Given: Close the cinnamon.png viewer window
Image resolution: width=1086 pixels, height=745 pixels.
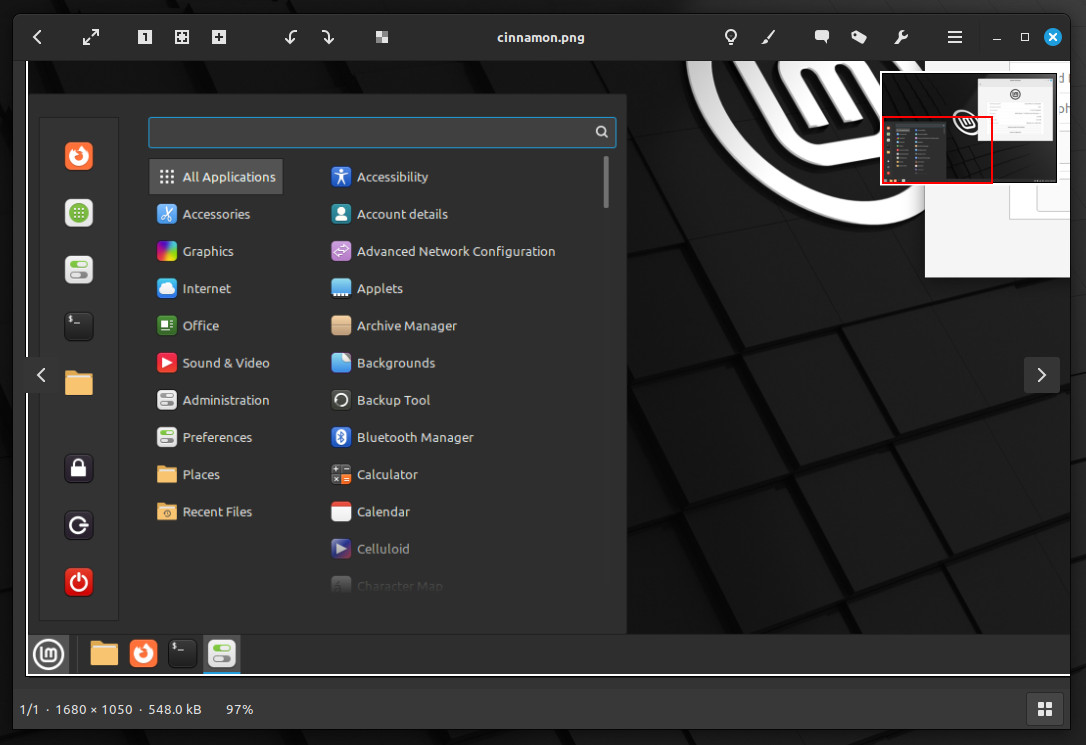Looking at the screenshot, I should click(x=1053, y=37).
